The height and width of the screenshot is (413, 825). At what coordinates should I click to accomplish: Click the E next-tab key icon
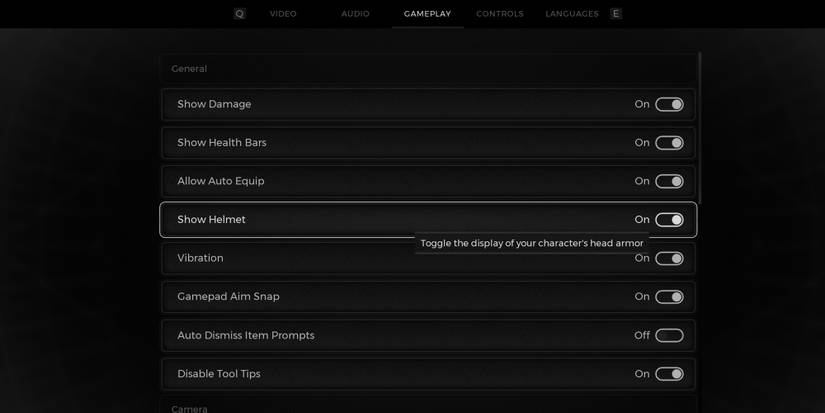coord(616,14)
